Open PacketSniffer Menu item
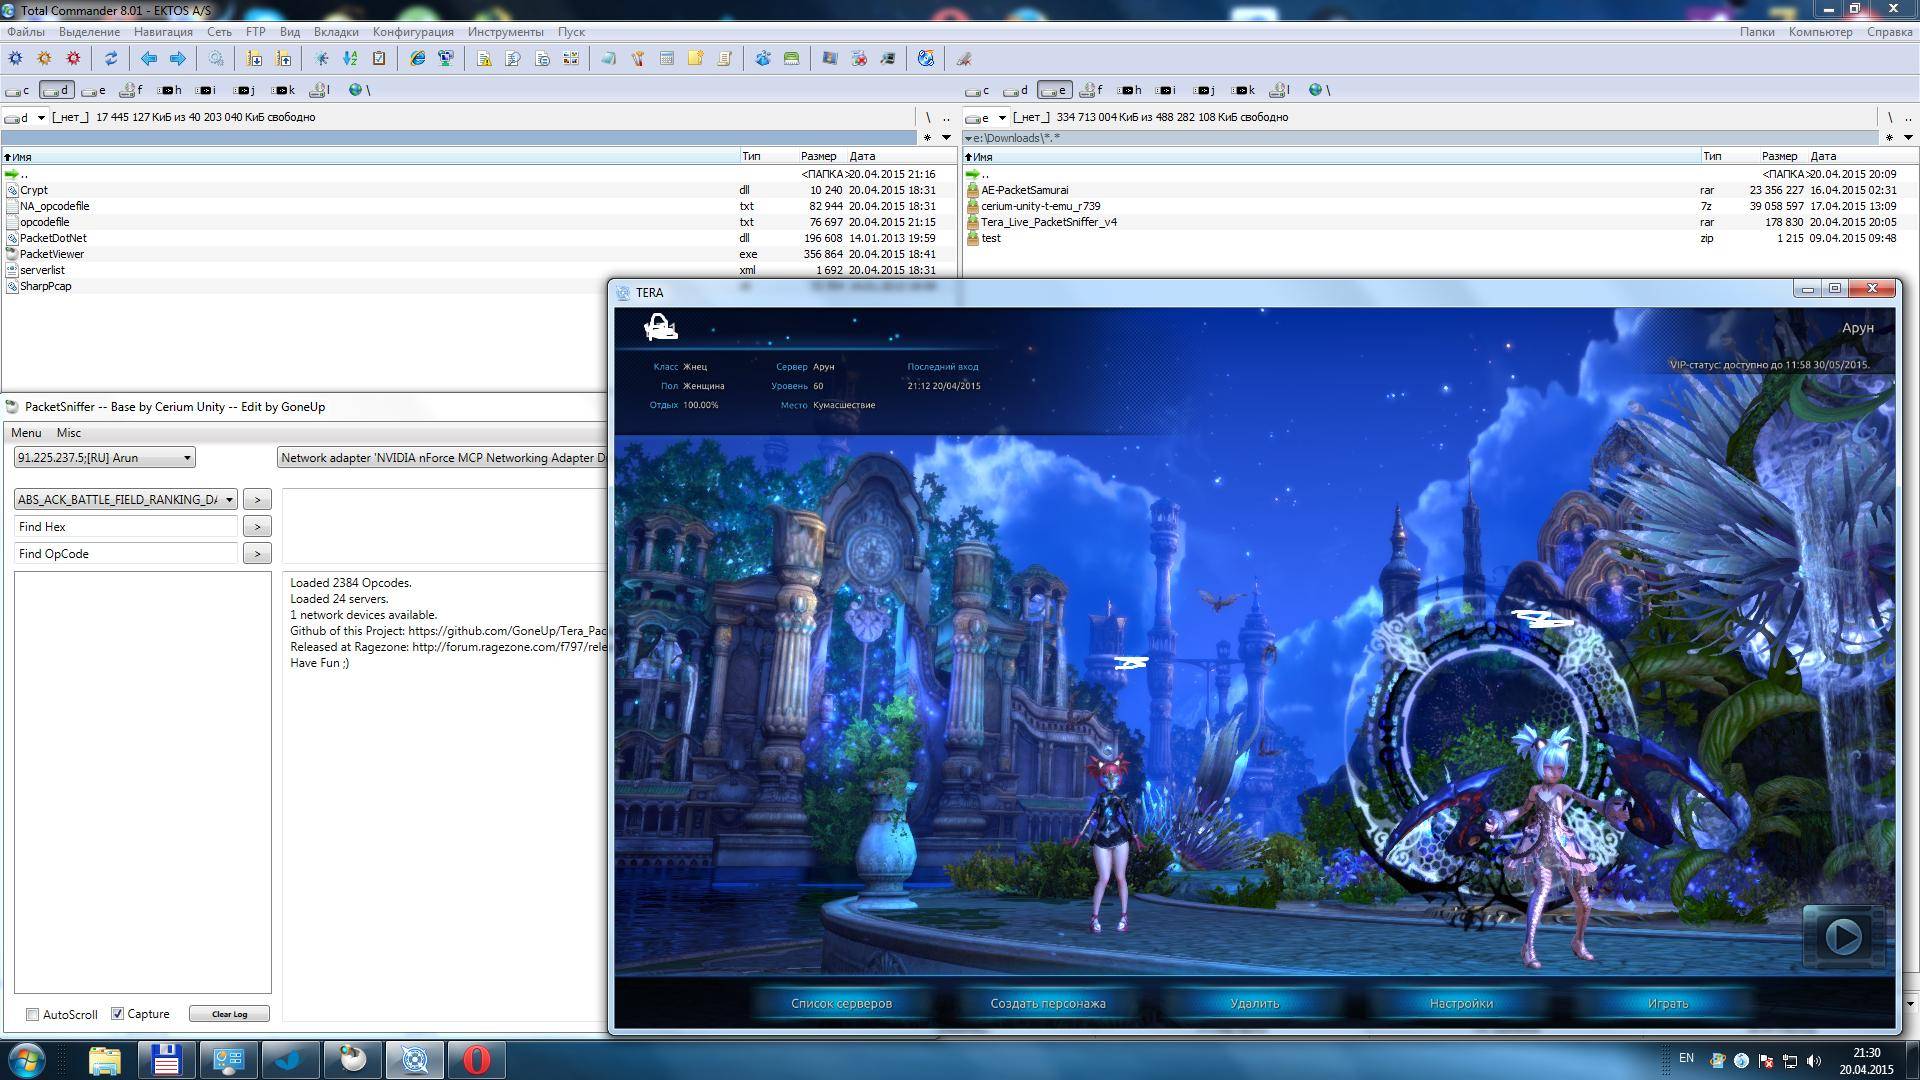Image resolution: width=1920 pixels, height=1080 pixels. point(26,433)
